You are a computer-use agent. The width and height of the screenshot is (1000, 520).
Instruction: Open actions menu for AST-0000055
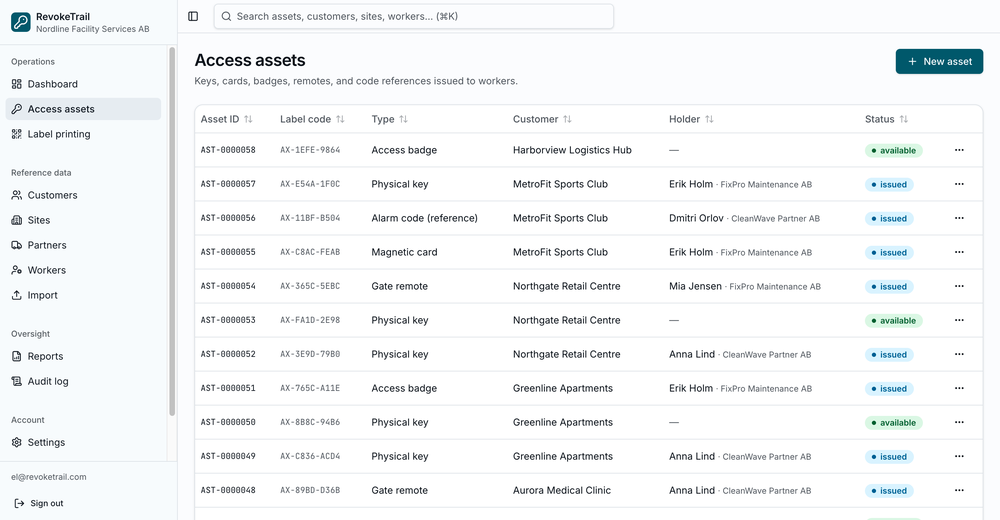(959, 252)
